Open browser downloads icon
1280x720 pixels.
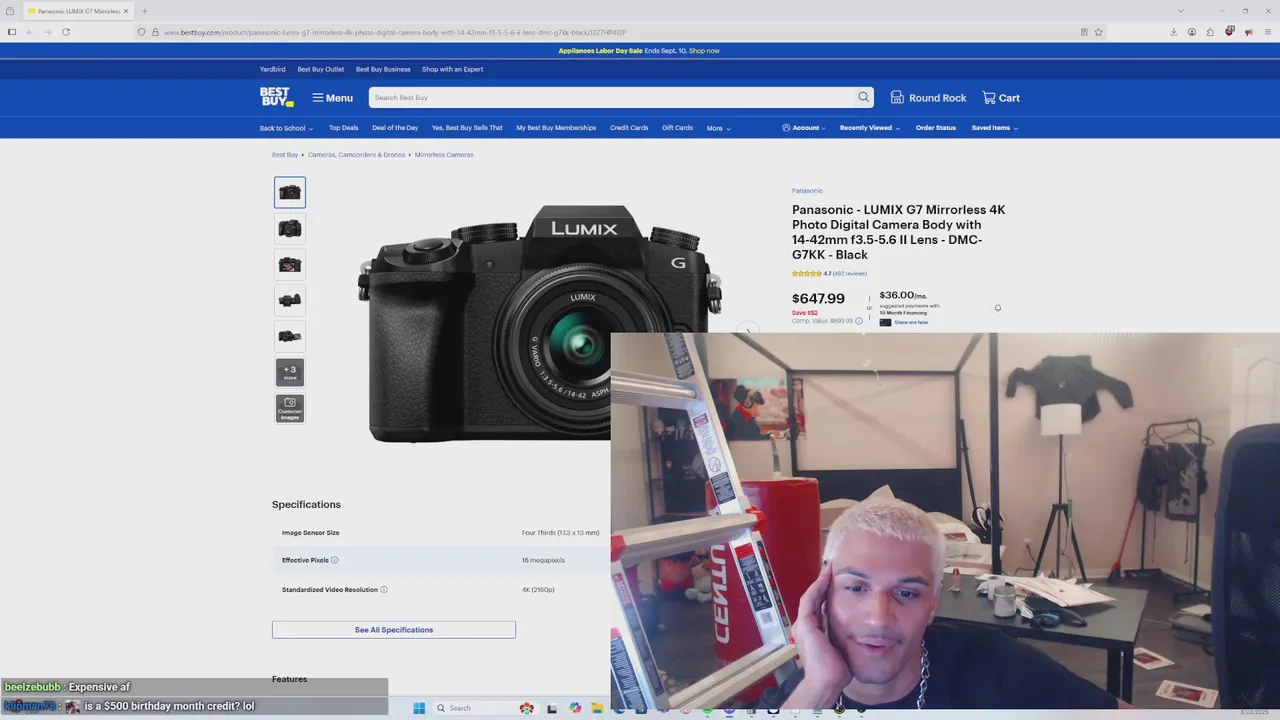(x=1173, y=32)
